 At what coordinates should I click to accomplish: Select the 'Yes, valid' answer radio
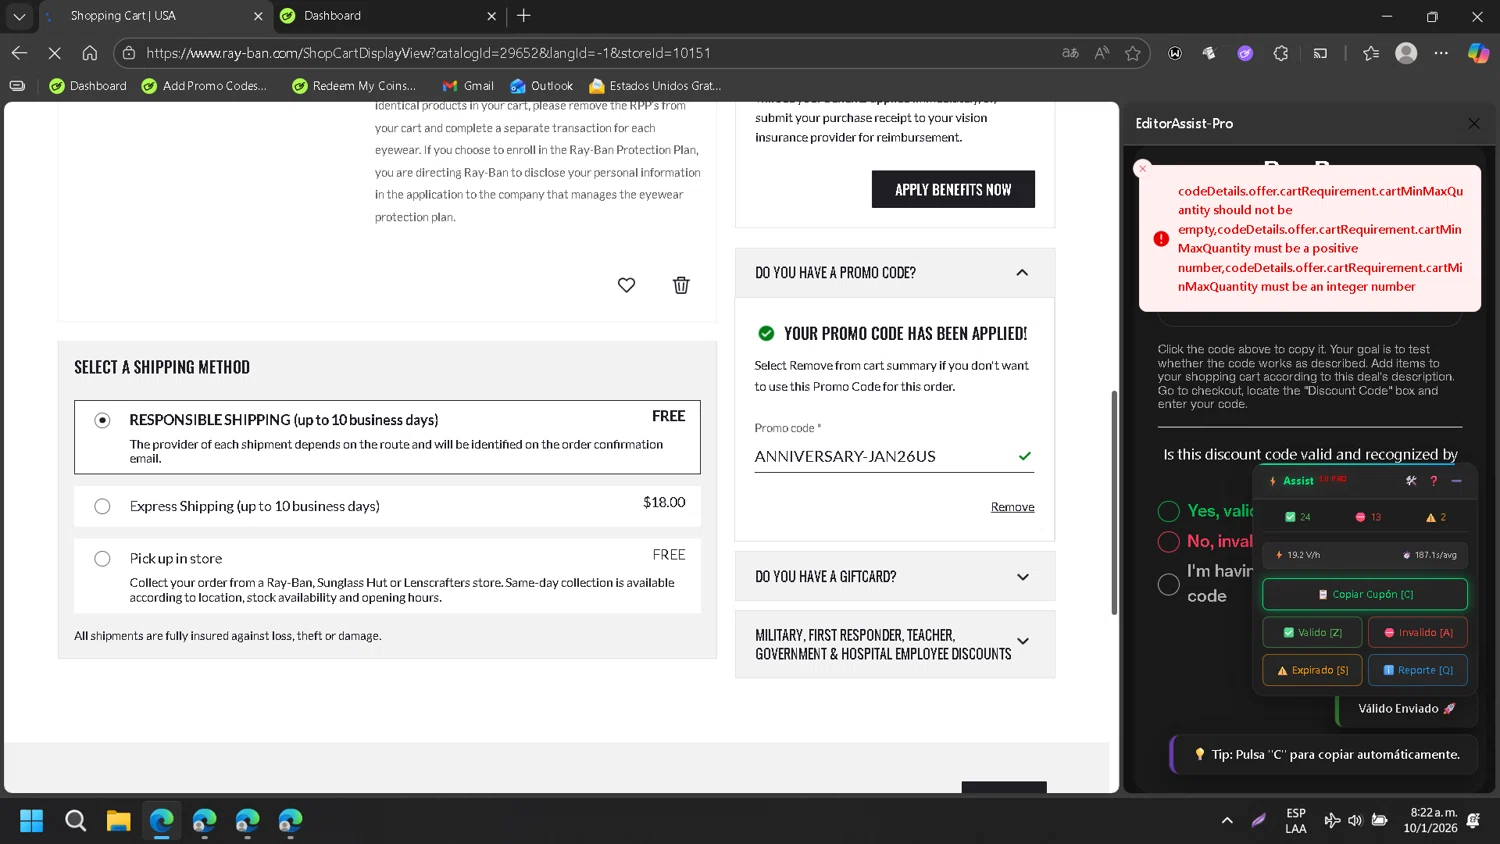[x=1168, y=512]
